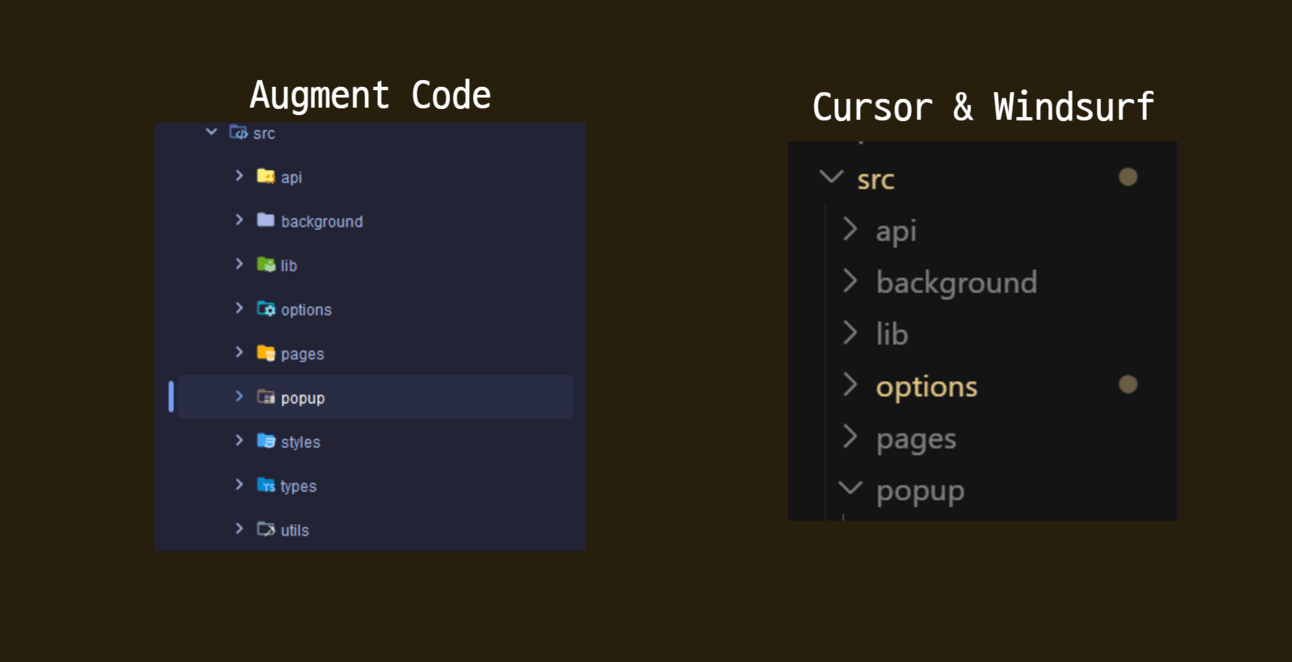This screenshot has height=662, width=1292.
Task: Expand the types chevron in Augment Code tree
Action: point(239,484)
